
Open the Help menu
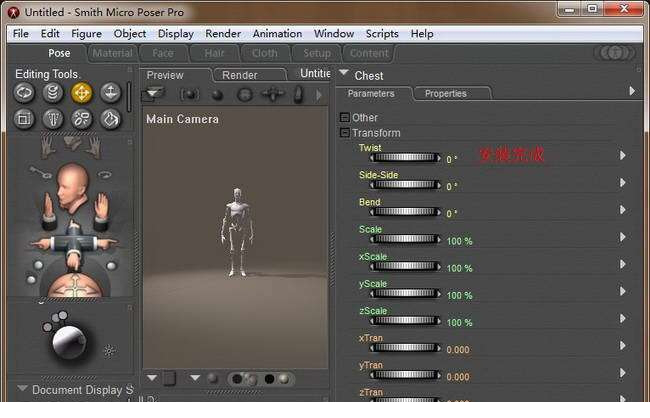tap(422, 34)
